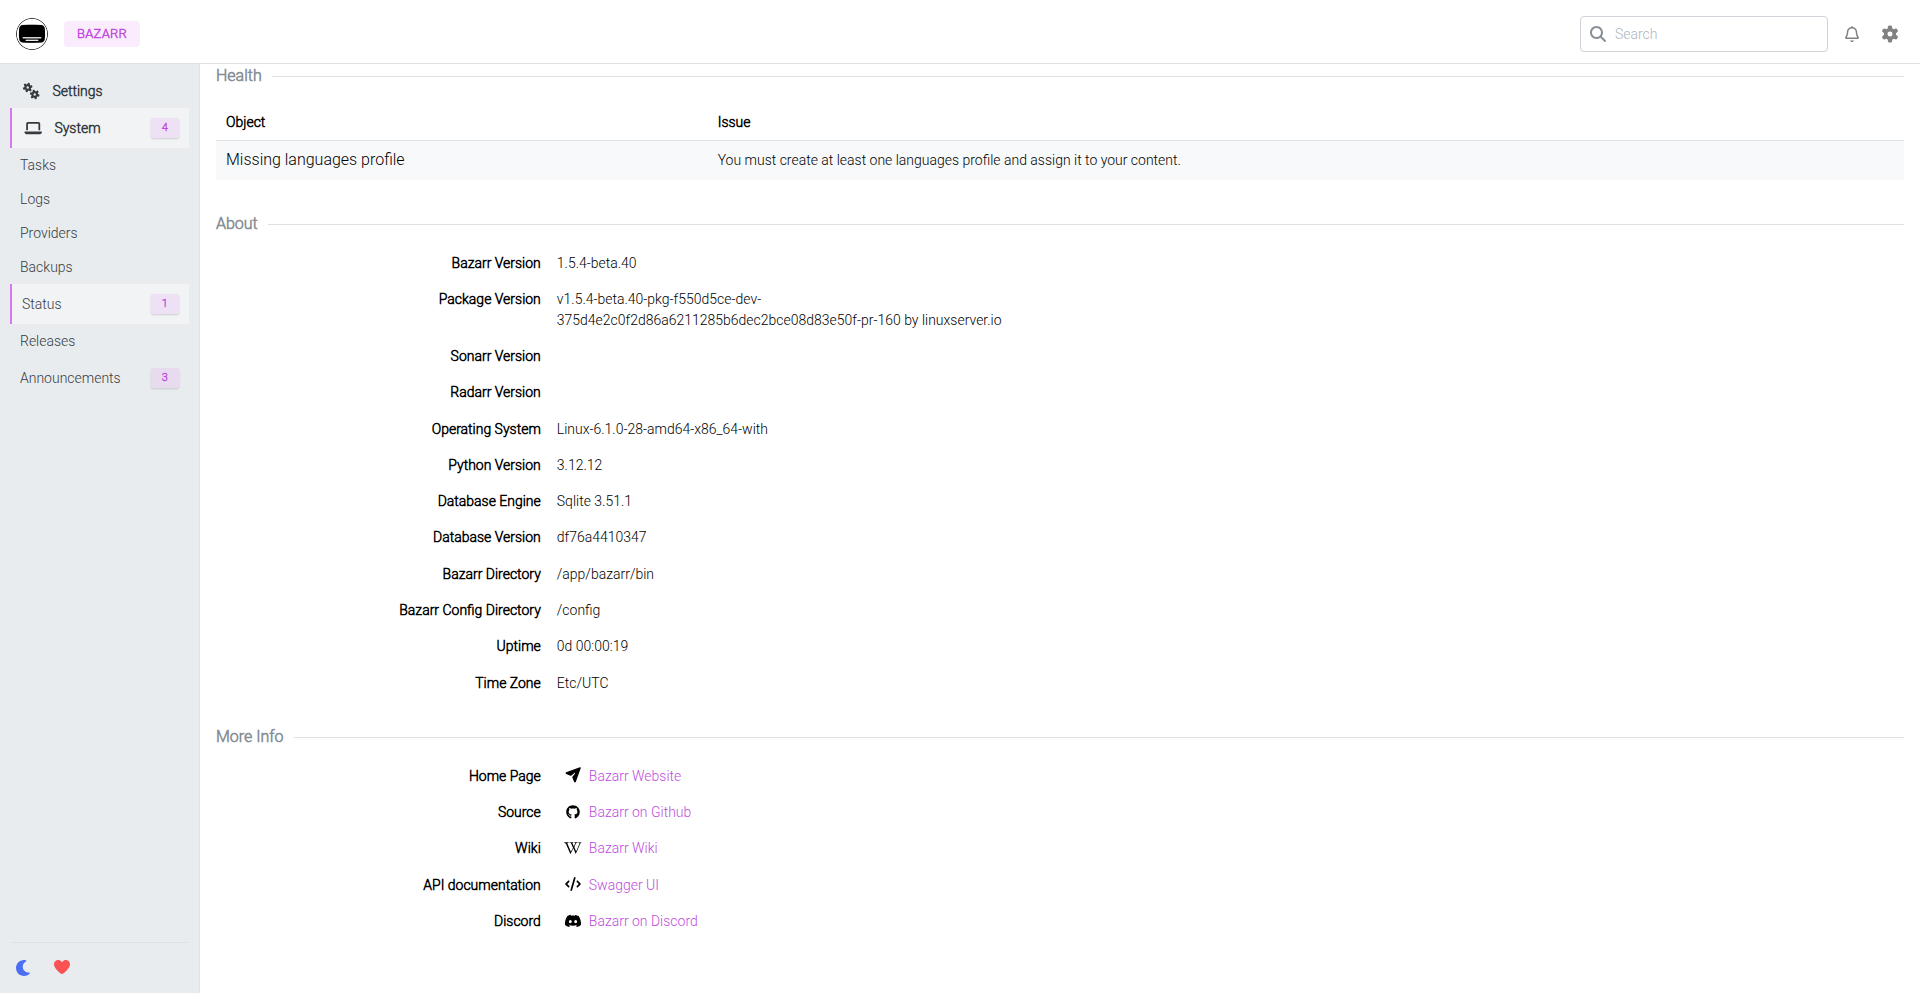Image resolution: width=1920 pixels, height=993 pixels.
Task: Click the red heart donate icon
Action: pyautogui.click(x=62, y=967)
